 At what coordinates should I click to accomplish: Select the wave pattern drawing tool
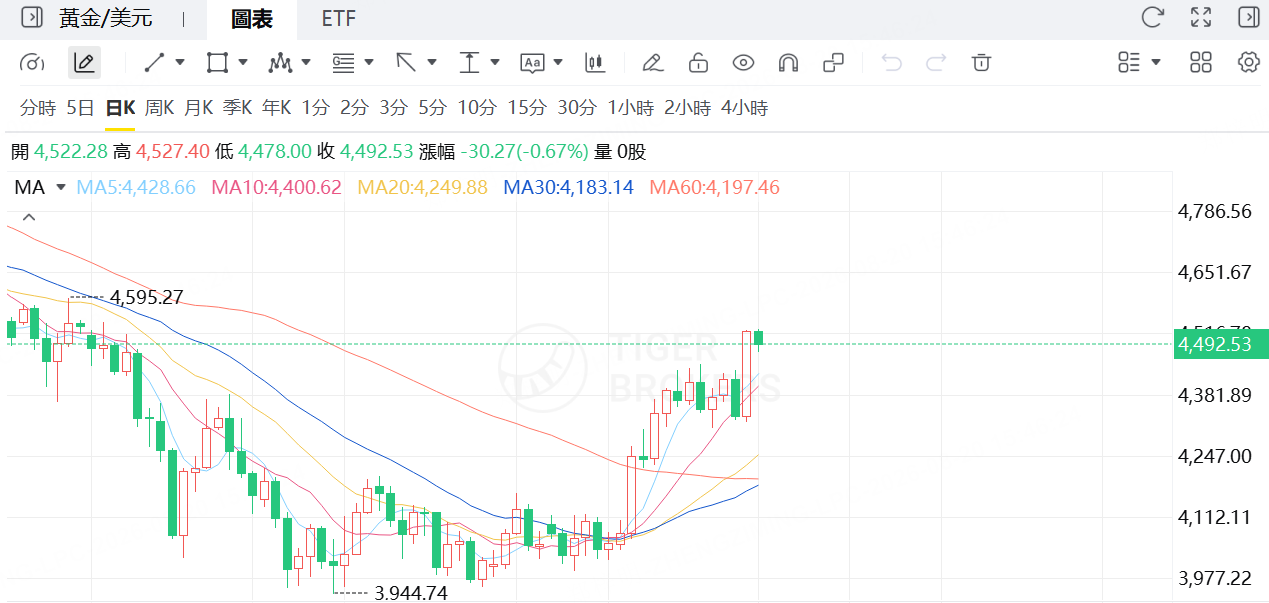tap(280, 63)
